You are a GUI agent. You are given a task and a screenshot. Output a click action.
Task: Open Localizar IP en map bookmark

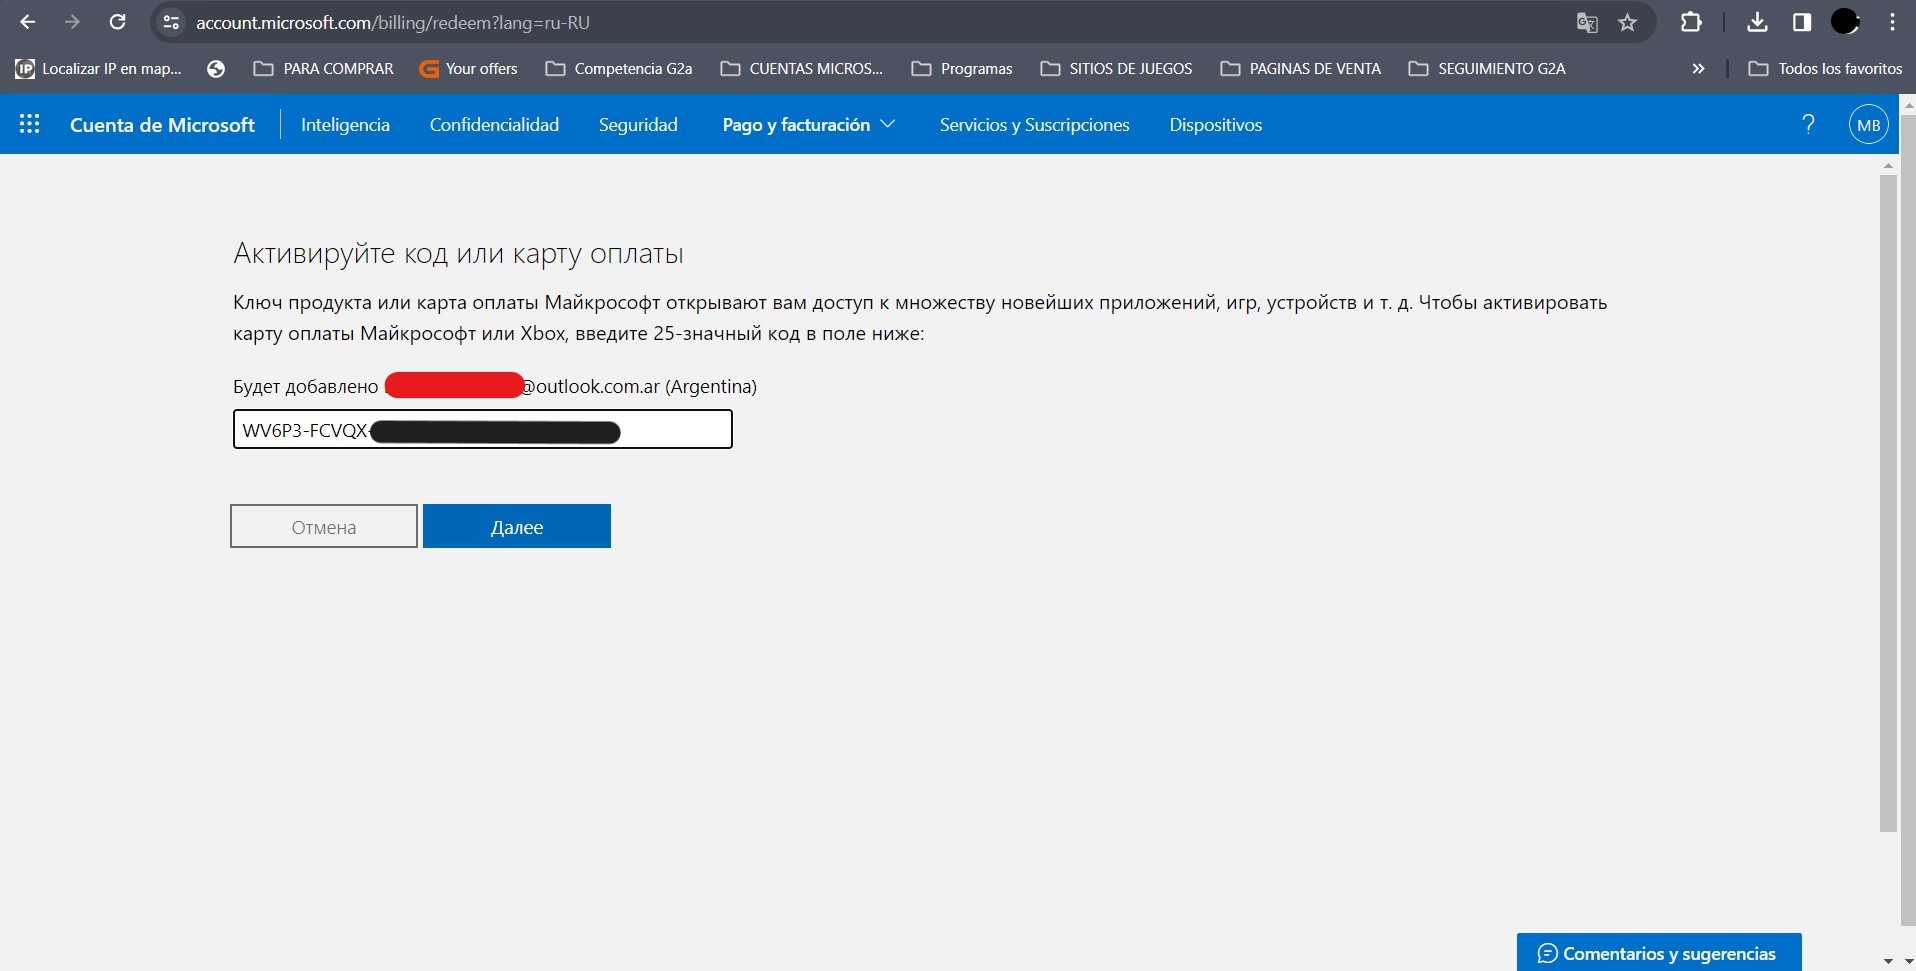point(98,68)
